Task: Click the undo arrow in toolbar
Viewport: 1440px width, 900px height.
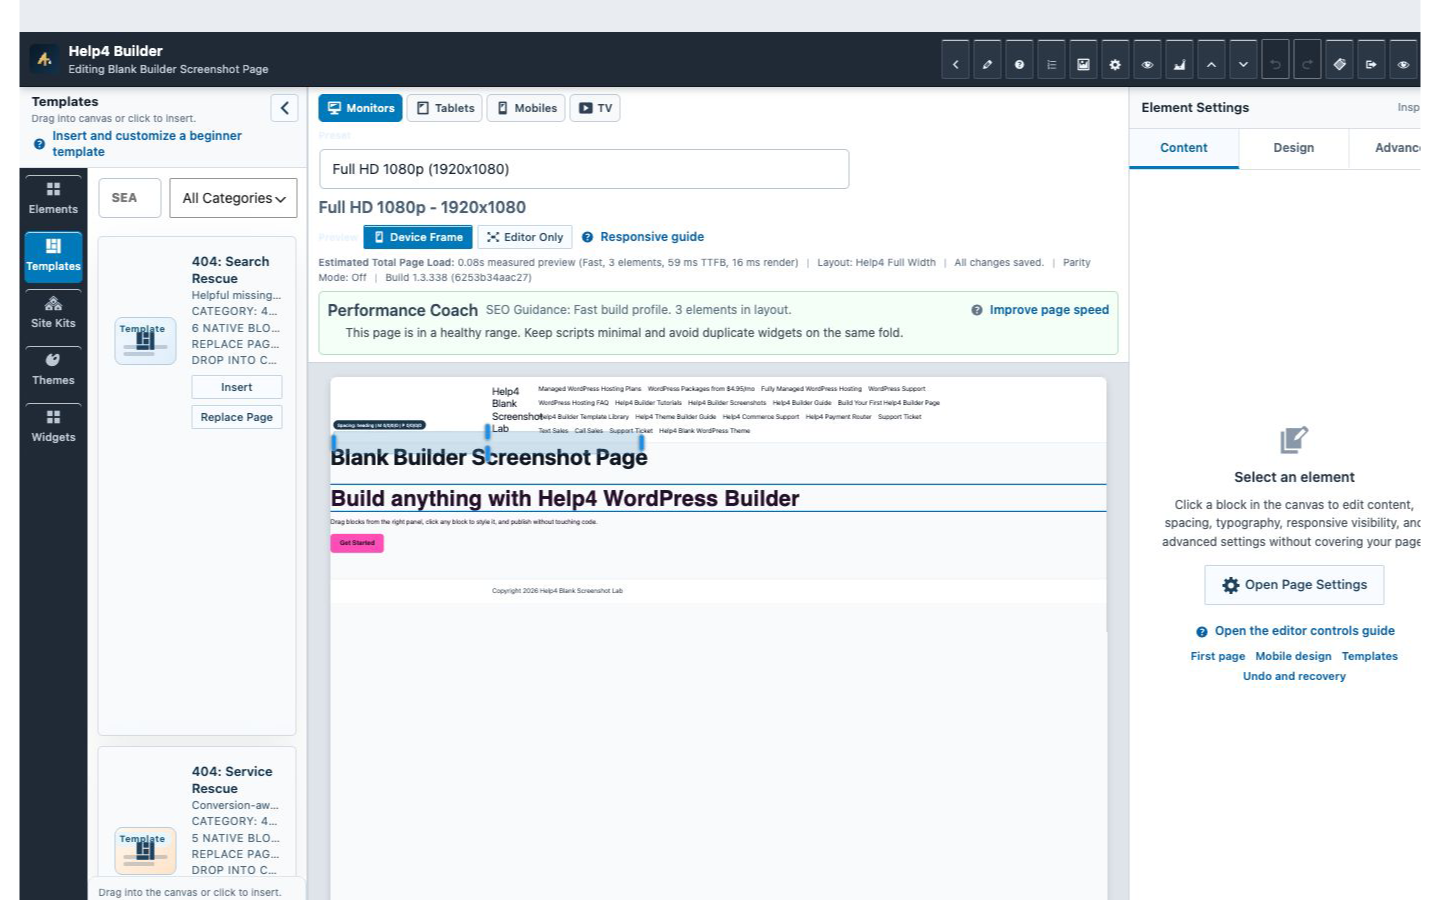Action: 1275,64
